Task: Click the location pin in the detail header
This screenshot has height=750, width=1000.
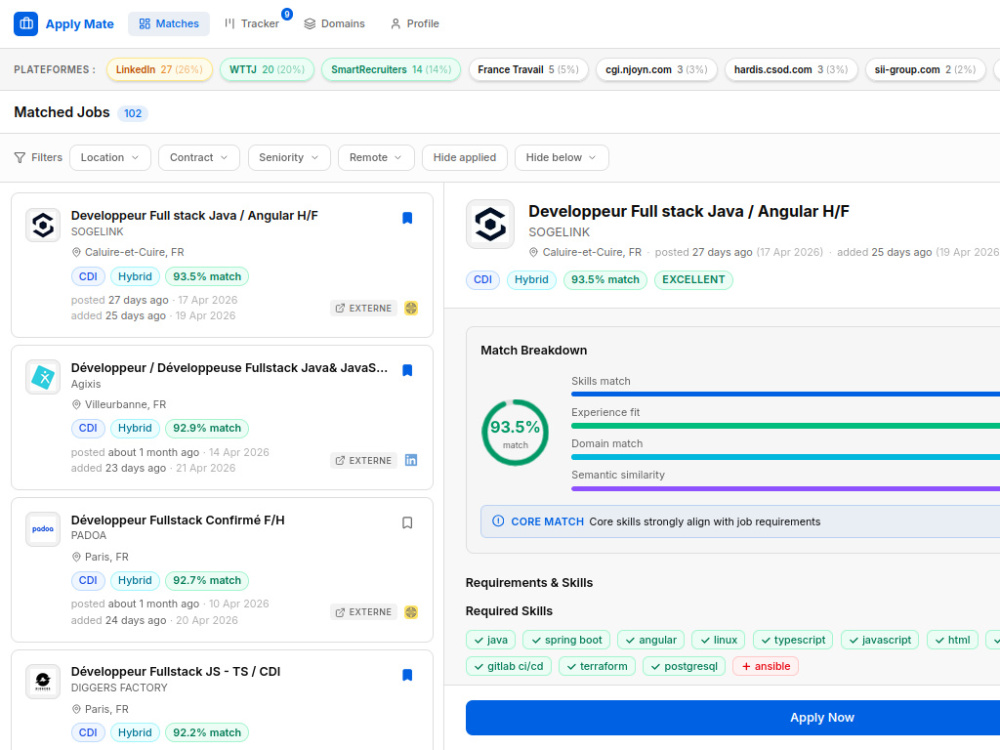Action: point(534,253)
